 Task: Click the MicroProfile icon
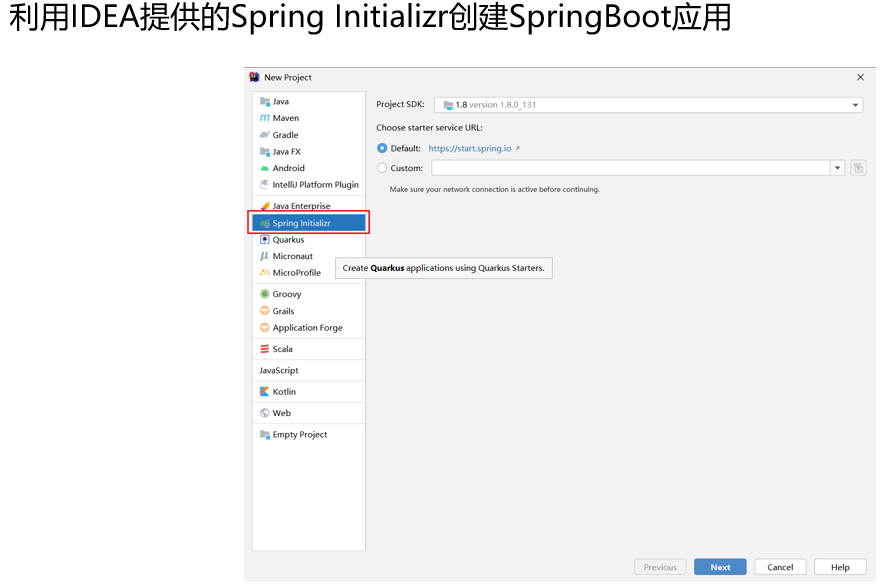pyautogui.click(x=264, y=272)
